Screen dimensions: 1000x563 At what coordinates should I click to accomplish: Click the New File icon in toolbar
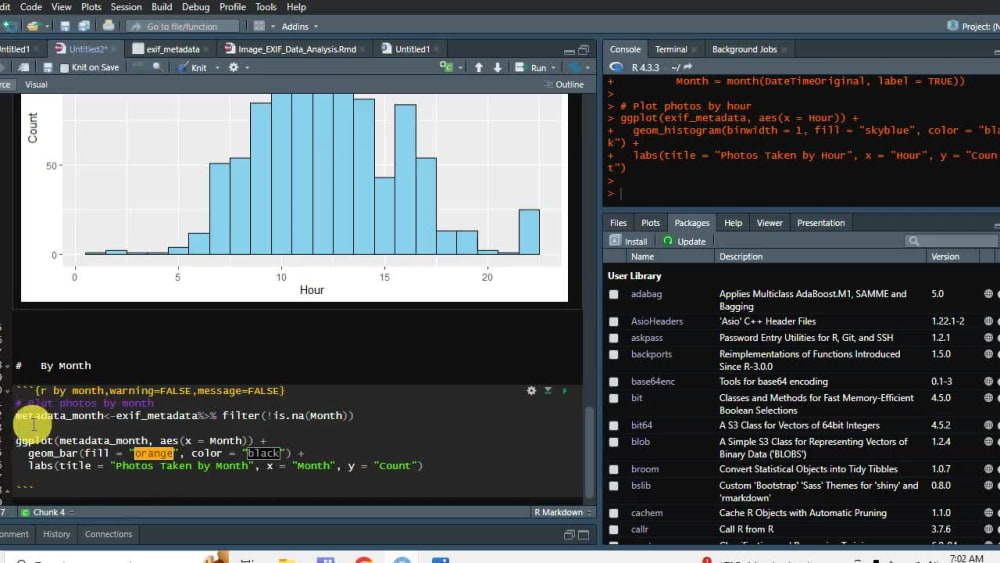click(9, 26)
